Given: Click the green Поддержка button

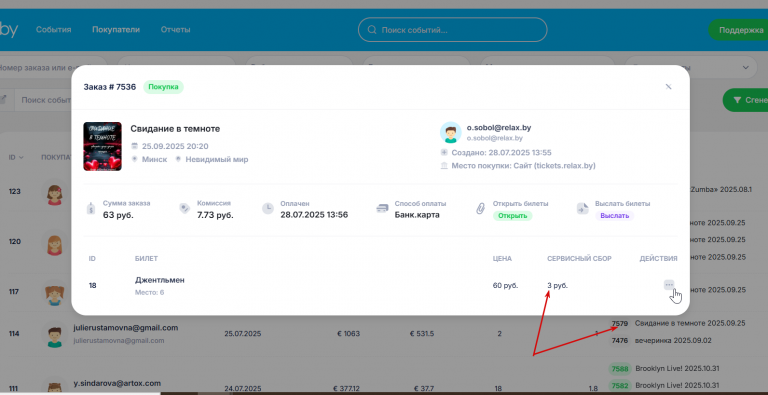Looking at the screenshot, I should pos(738,30).
